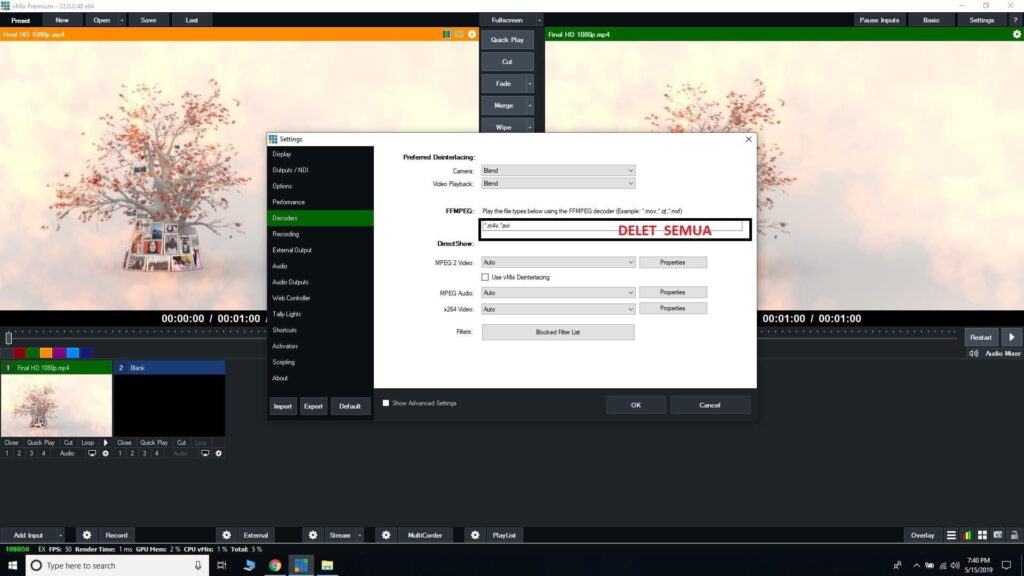Viewport: 1024px width, 576px height.
Task: Switch to list view icon near Overlay
Action: click(951, 535)
